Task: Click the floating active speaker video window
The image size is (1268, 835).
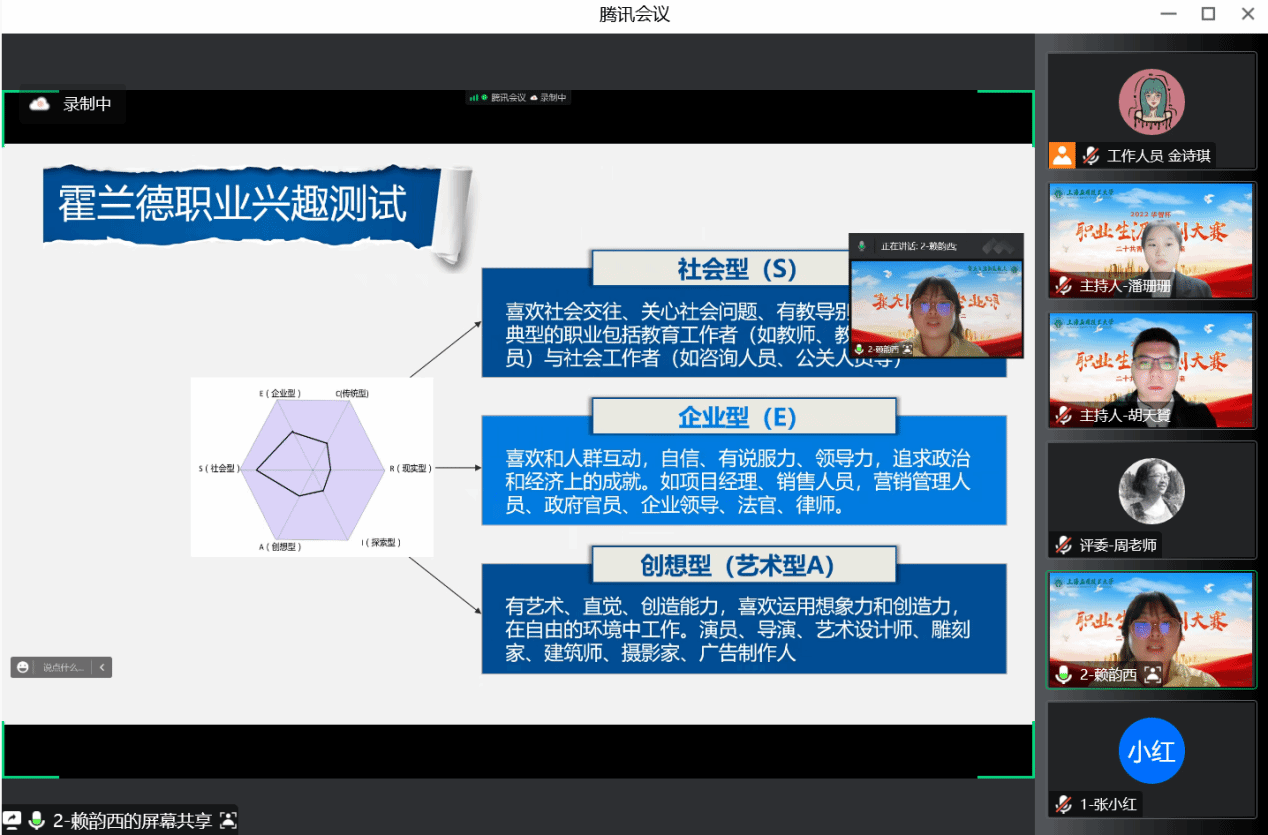Action: pyautogui.click(x=936, y=305)
